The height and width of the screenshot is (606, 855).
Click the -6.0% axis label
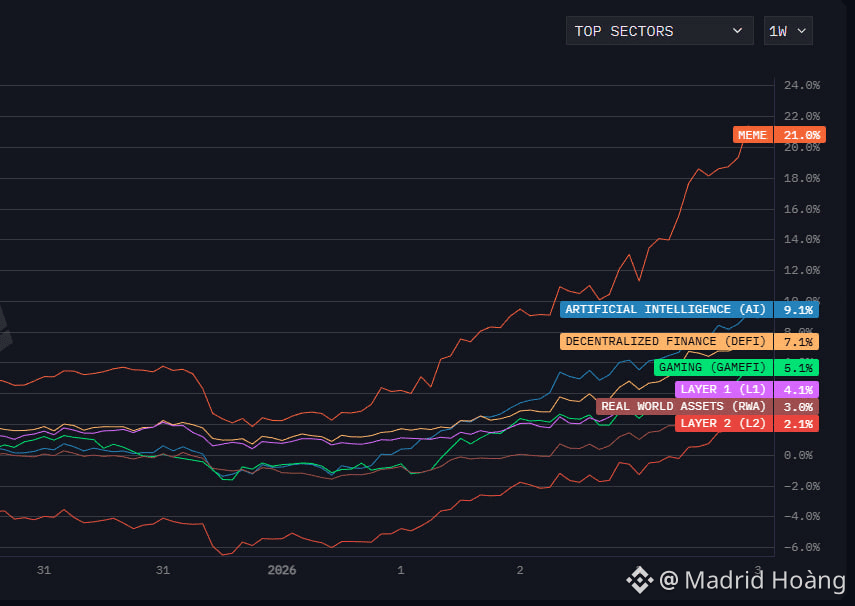[x=802, y=548]
